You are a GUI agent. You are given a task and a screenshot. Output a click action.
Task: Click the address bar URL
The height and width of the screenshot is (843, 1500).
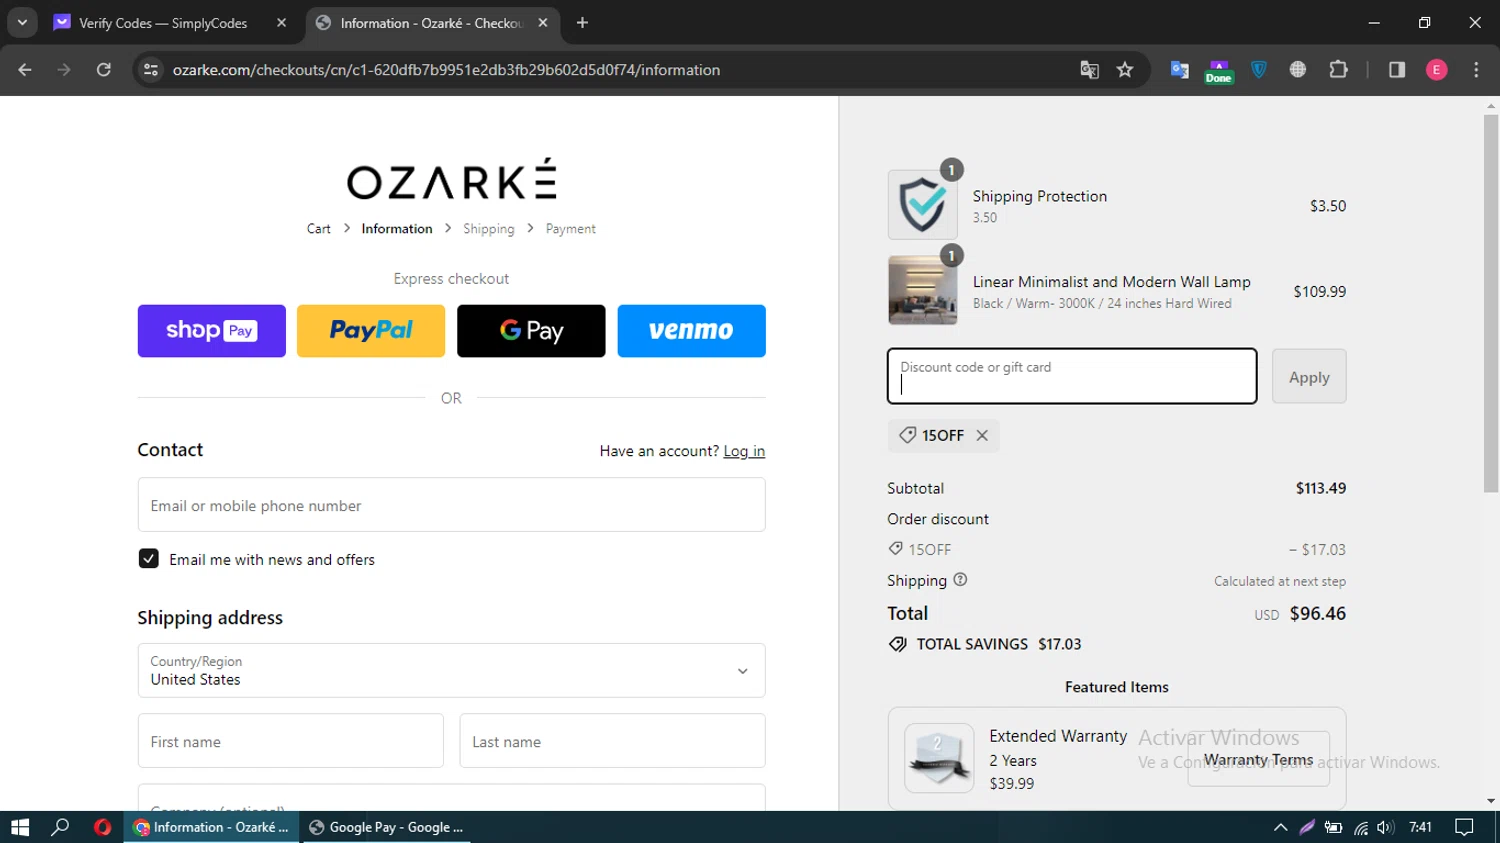446,70
